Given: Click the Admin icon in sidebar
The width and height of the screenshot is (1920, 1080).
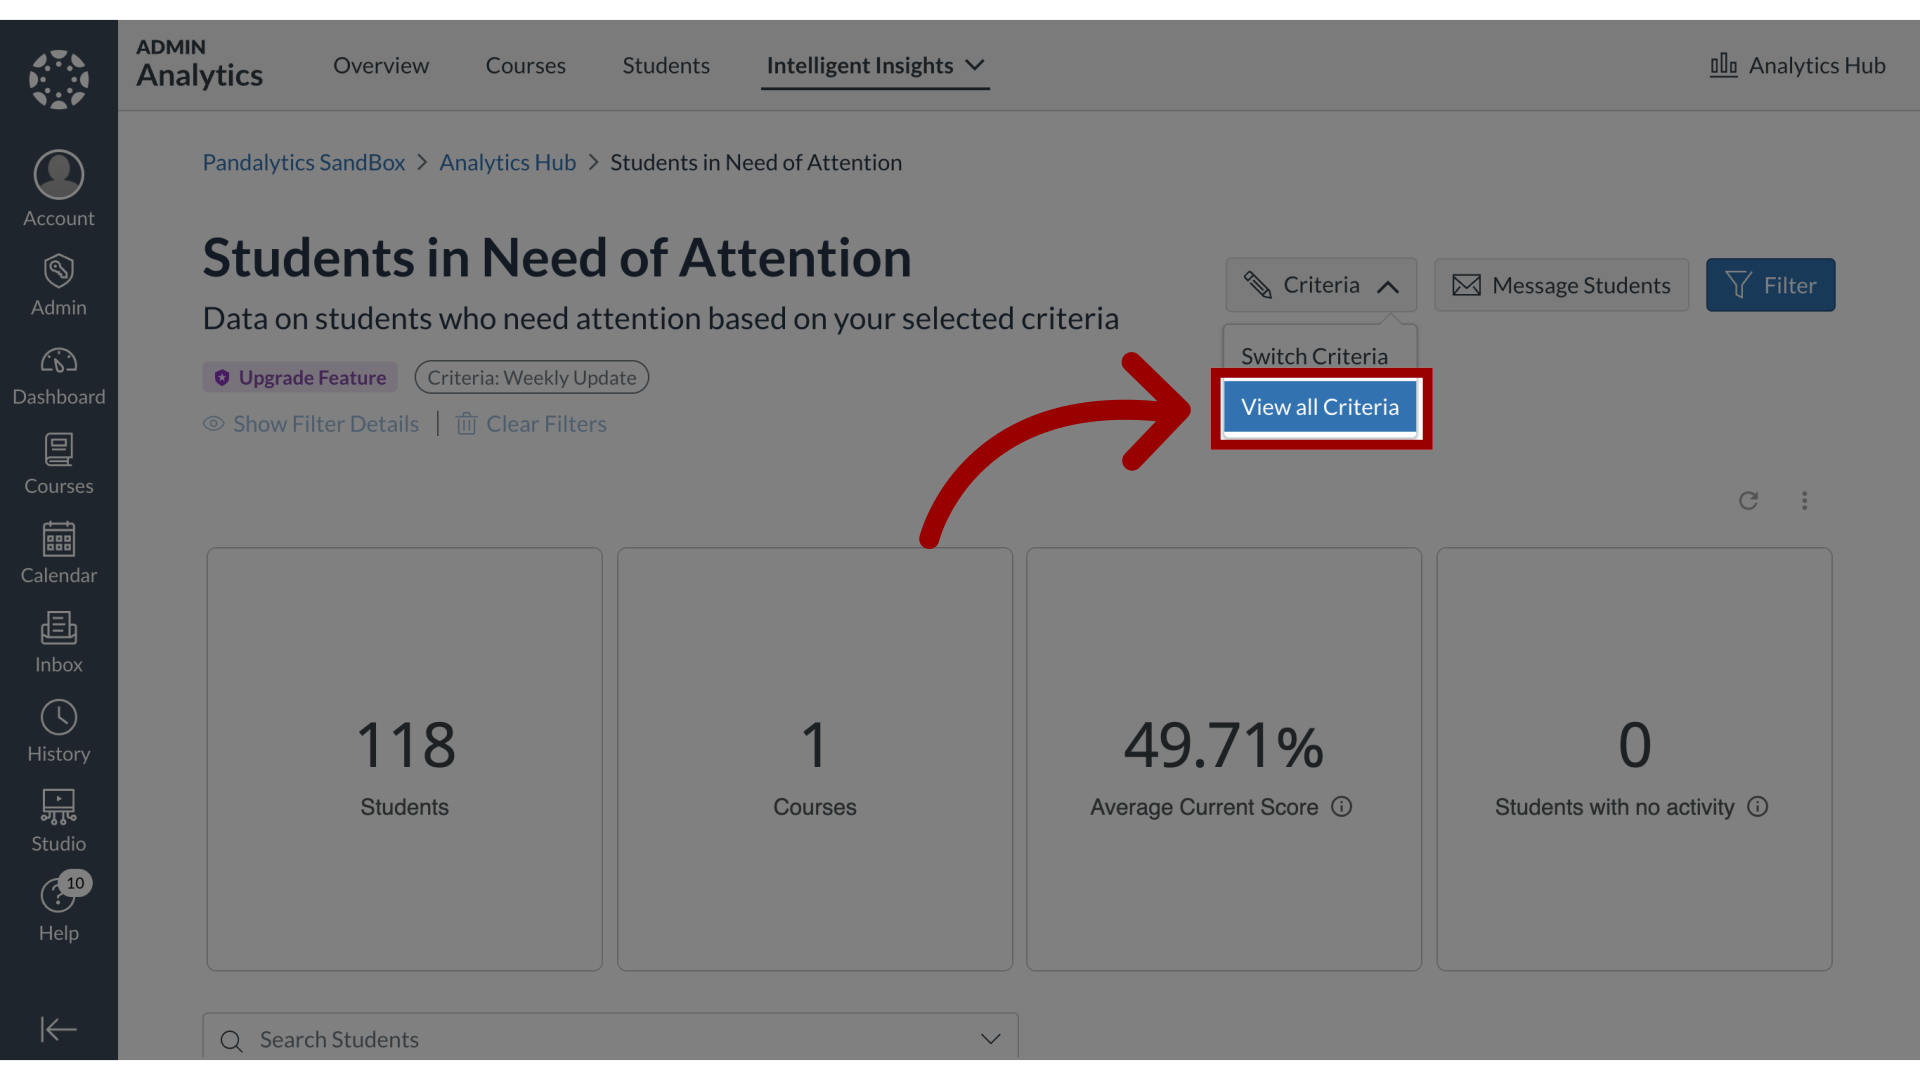Looking at the screenshot, I should pos(58,284).
